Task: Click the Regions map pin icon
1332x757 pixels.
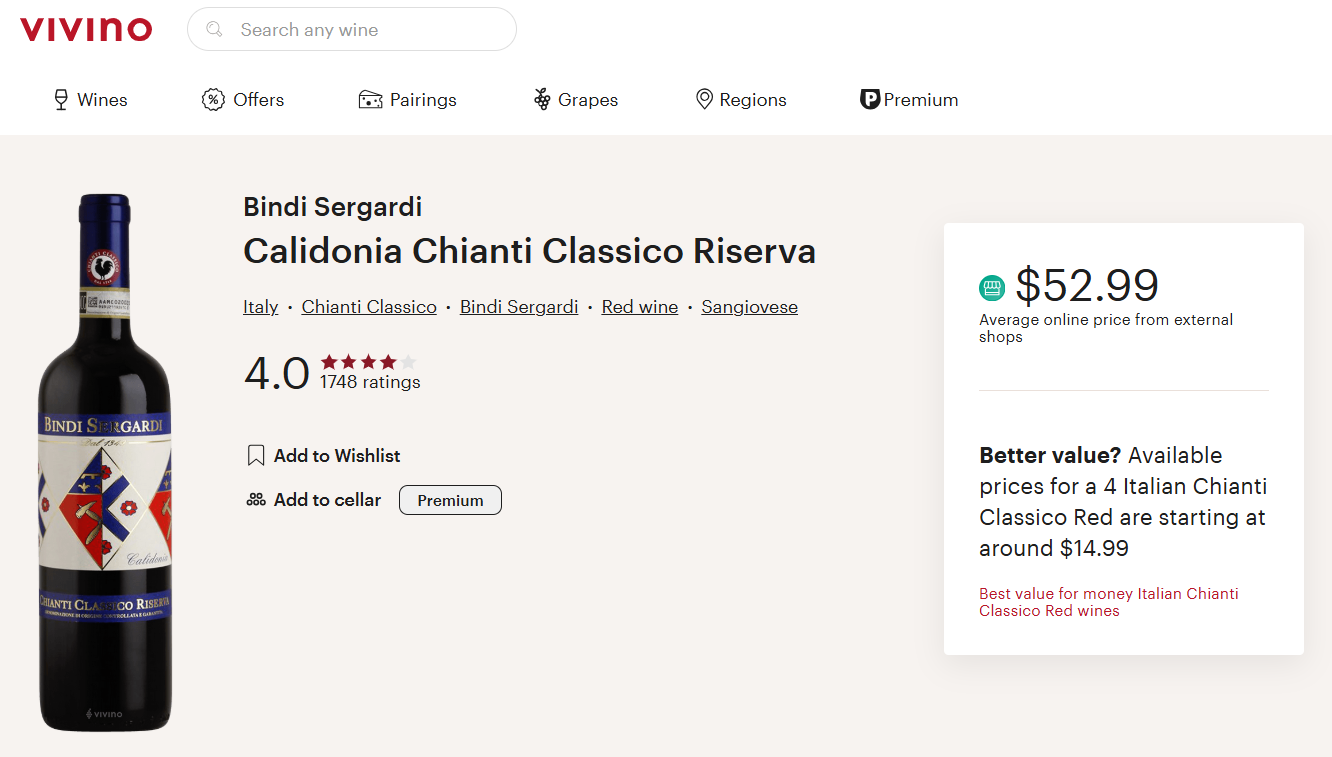Action: point(704,100)
